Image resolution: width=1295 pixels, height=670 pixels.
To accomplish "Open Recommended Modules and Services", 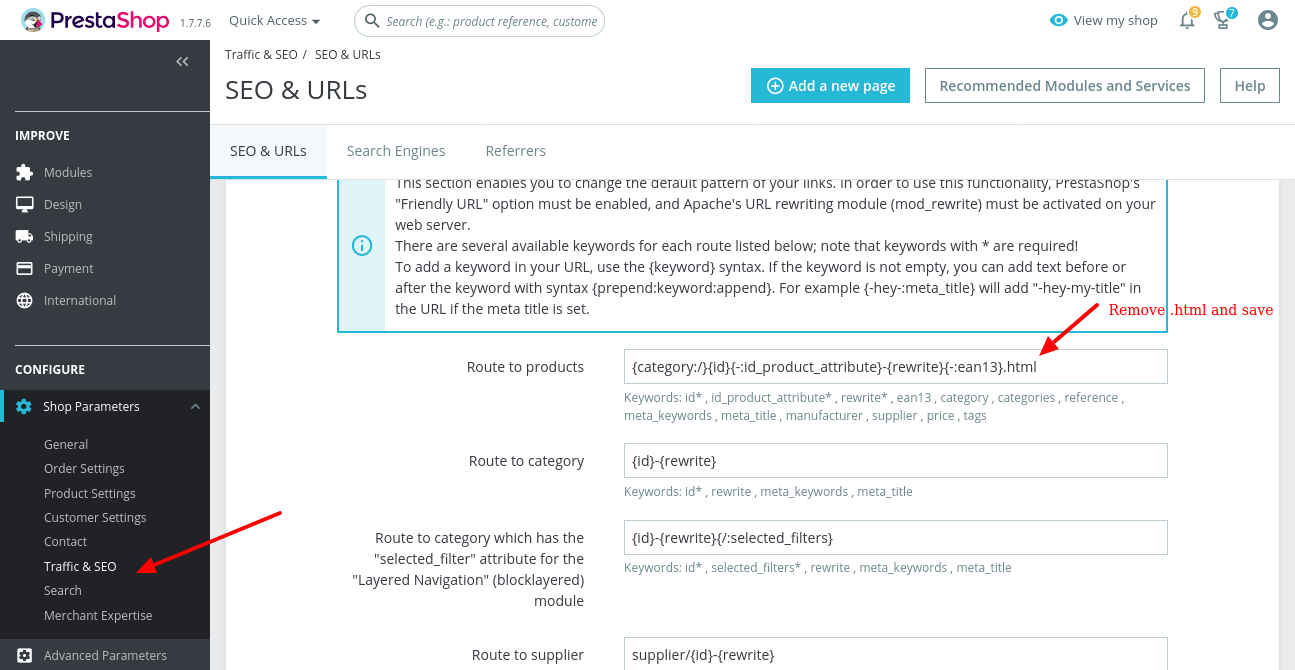I will click(x=1064, y=86).
